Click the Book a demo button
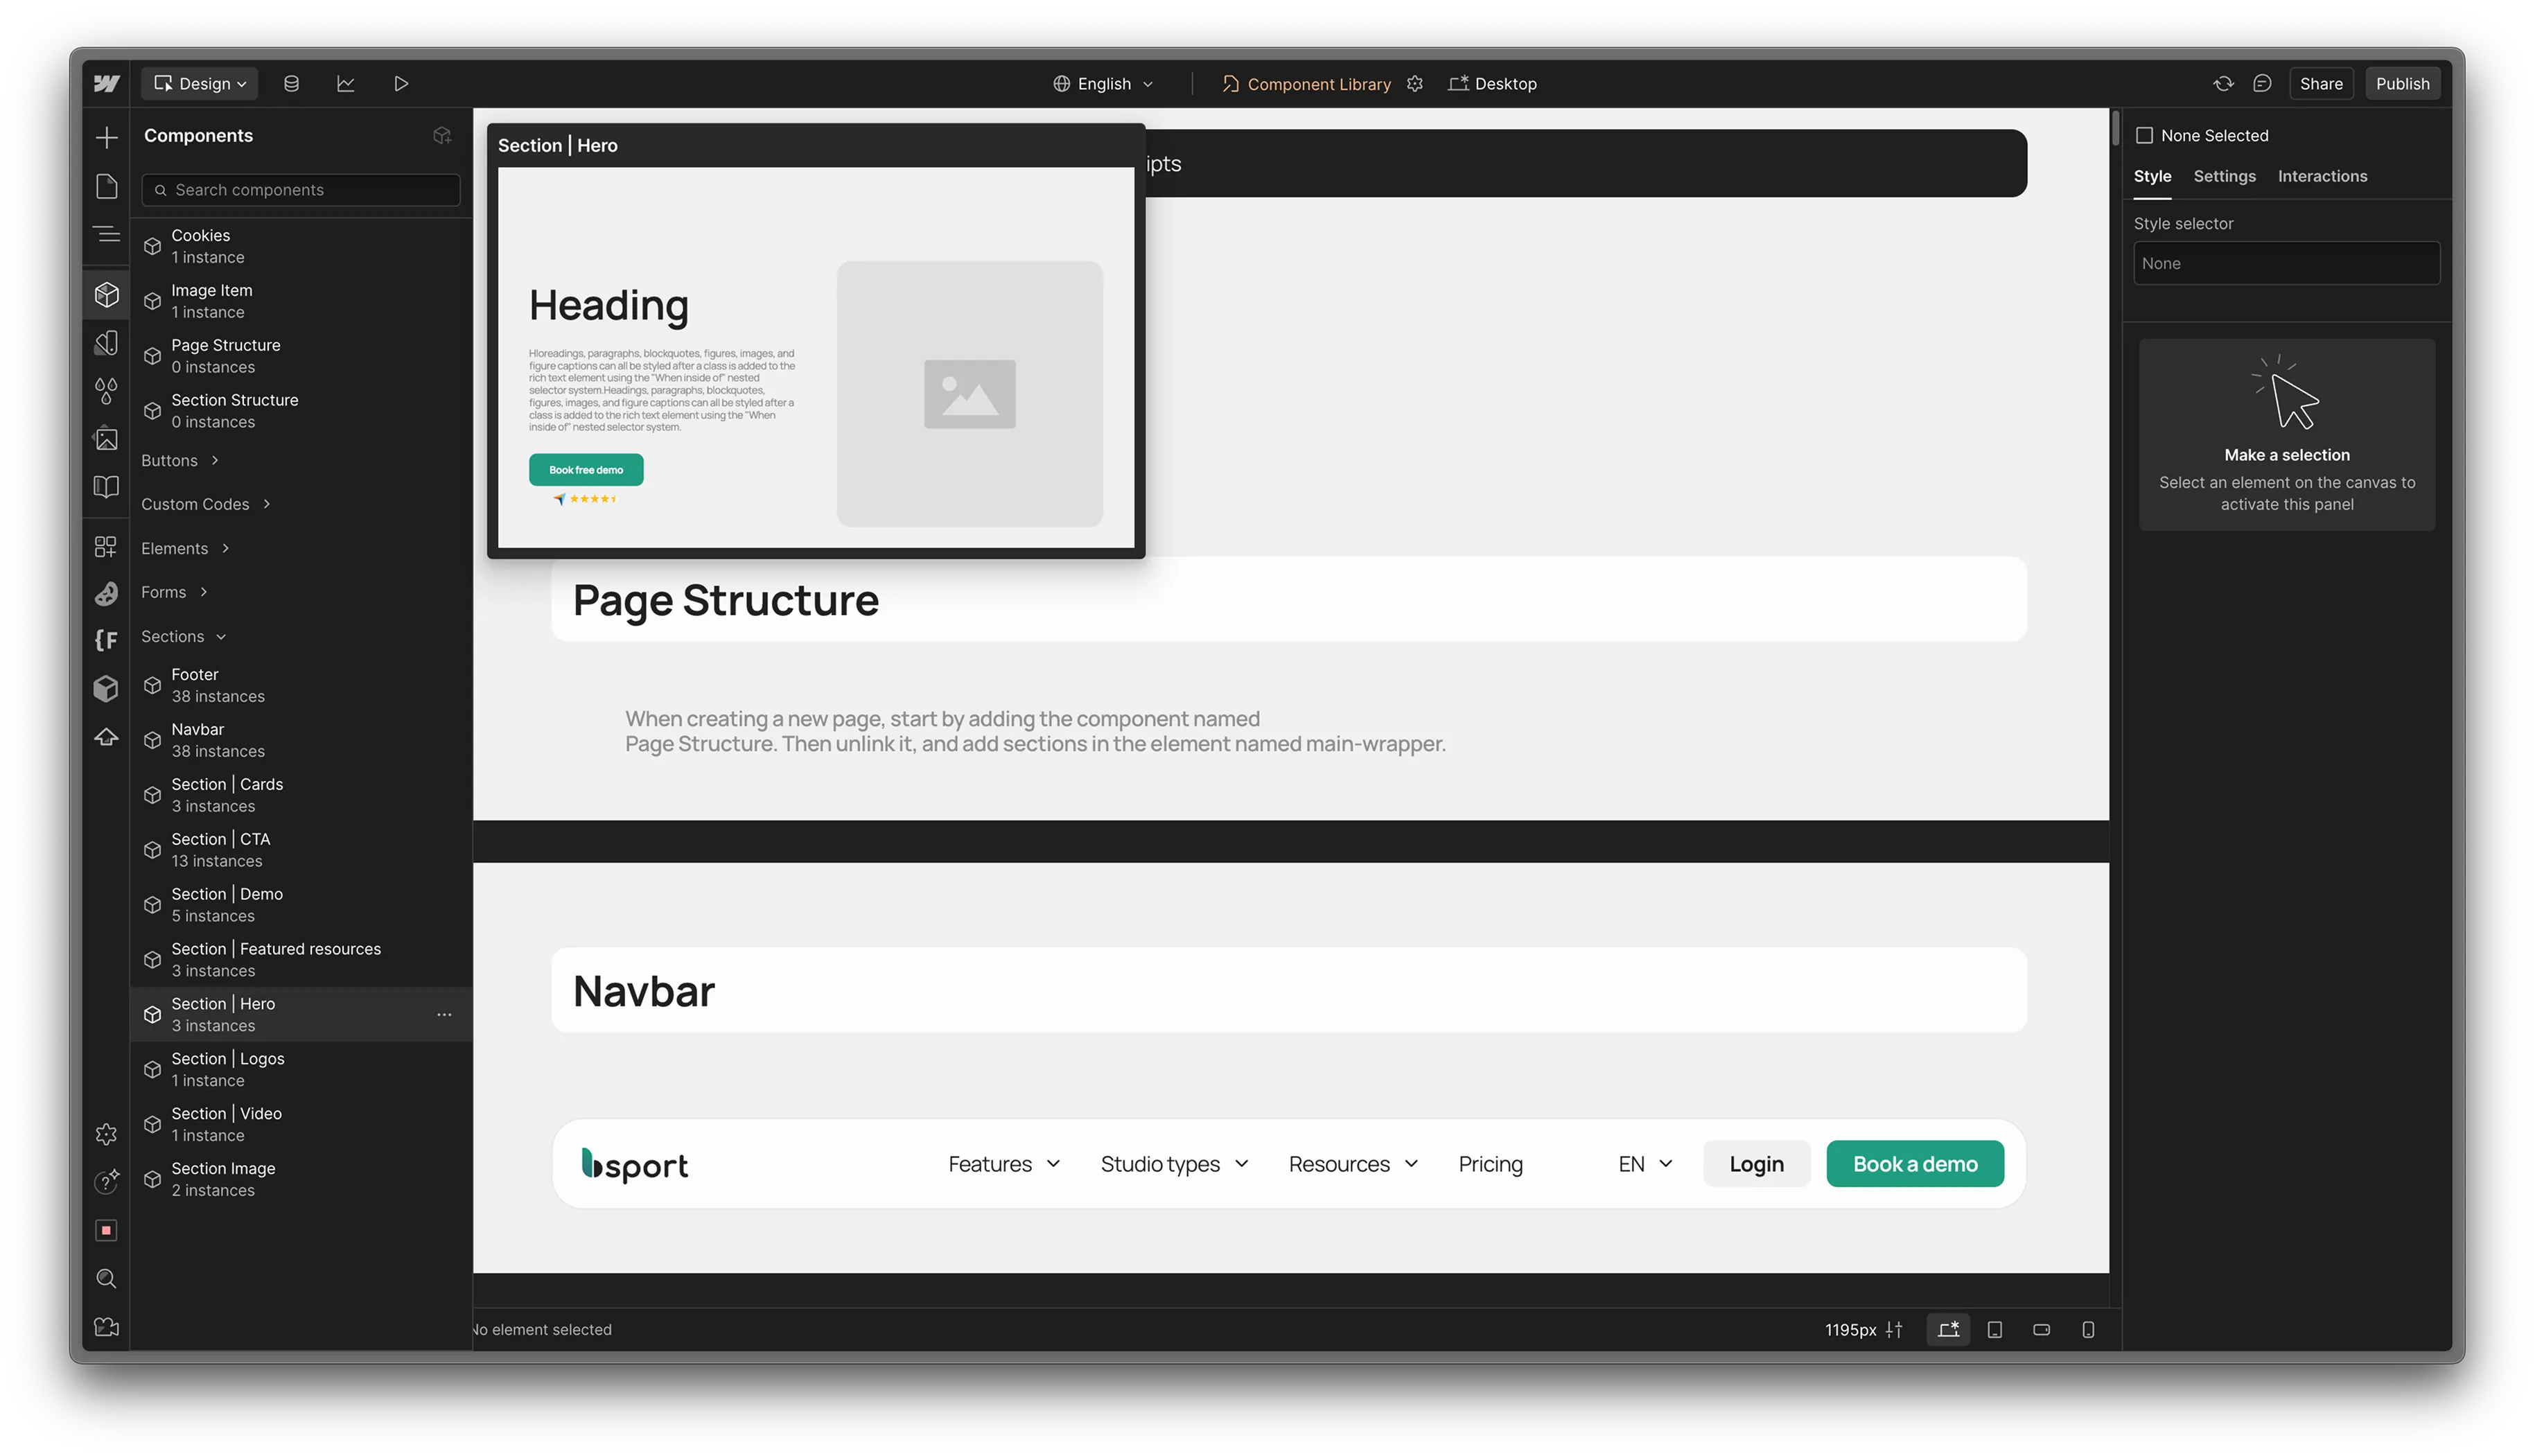 coord(1914,1164)
